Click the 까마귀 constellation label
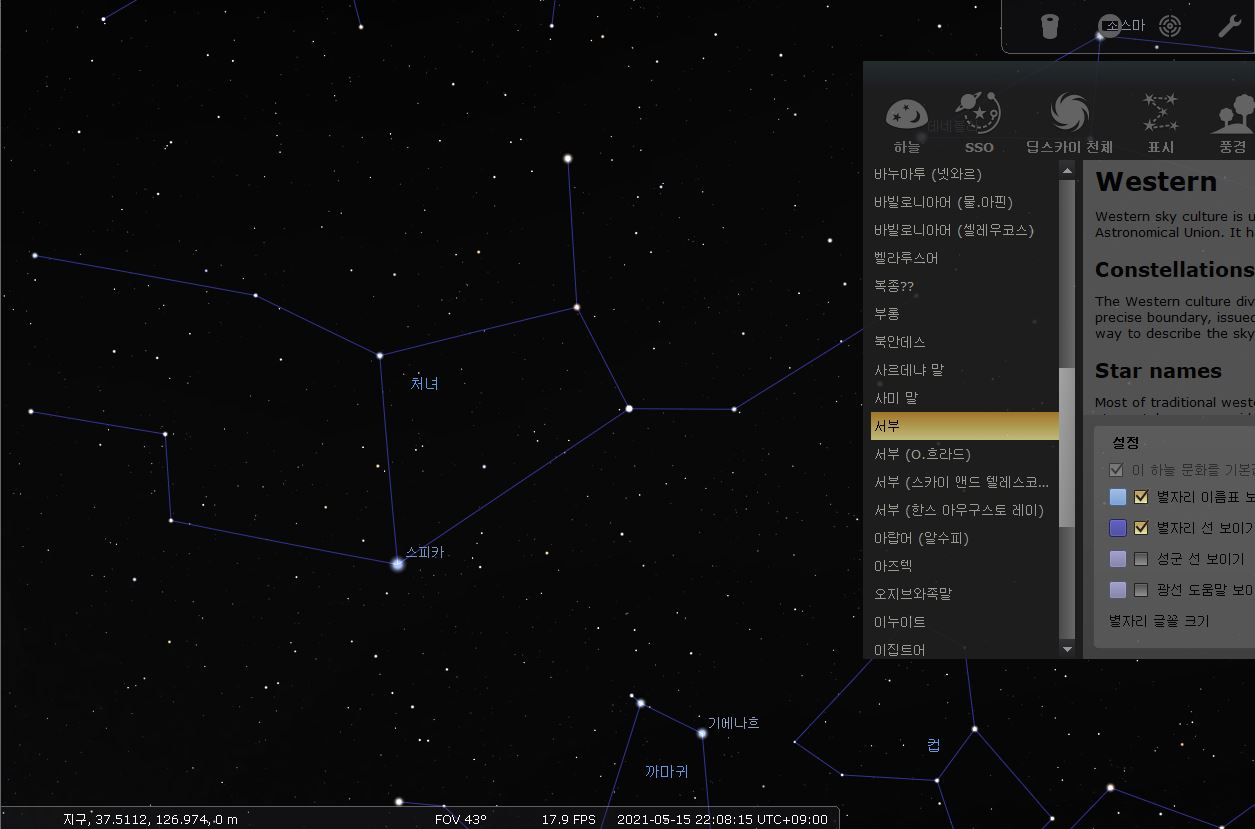The width and height of the screenshot is (1255, 829). tap(667, 771)
